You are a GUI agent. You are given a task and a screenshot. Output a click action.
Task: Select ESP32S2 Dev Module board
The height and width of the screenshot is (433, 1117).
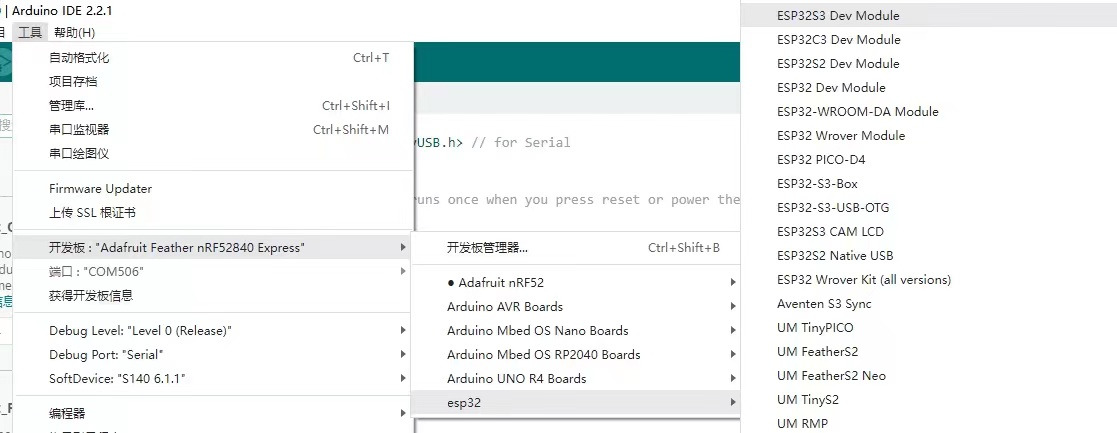click(x=929, y=63)
